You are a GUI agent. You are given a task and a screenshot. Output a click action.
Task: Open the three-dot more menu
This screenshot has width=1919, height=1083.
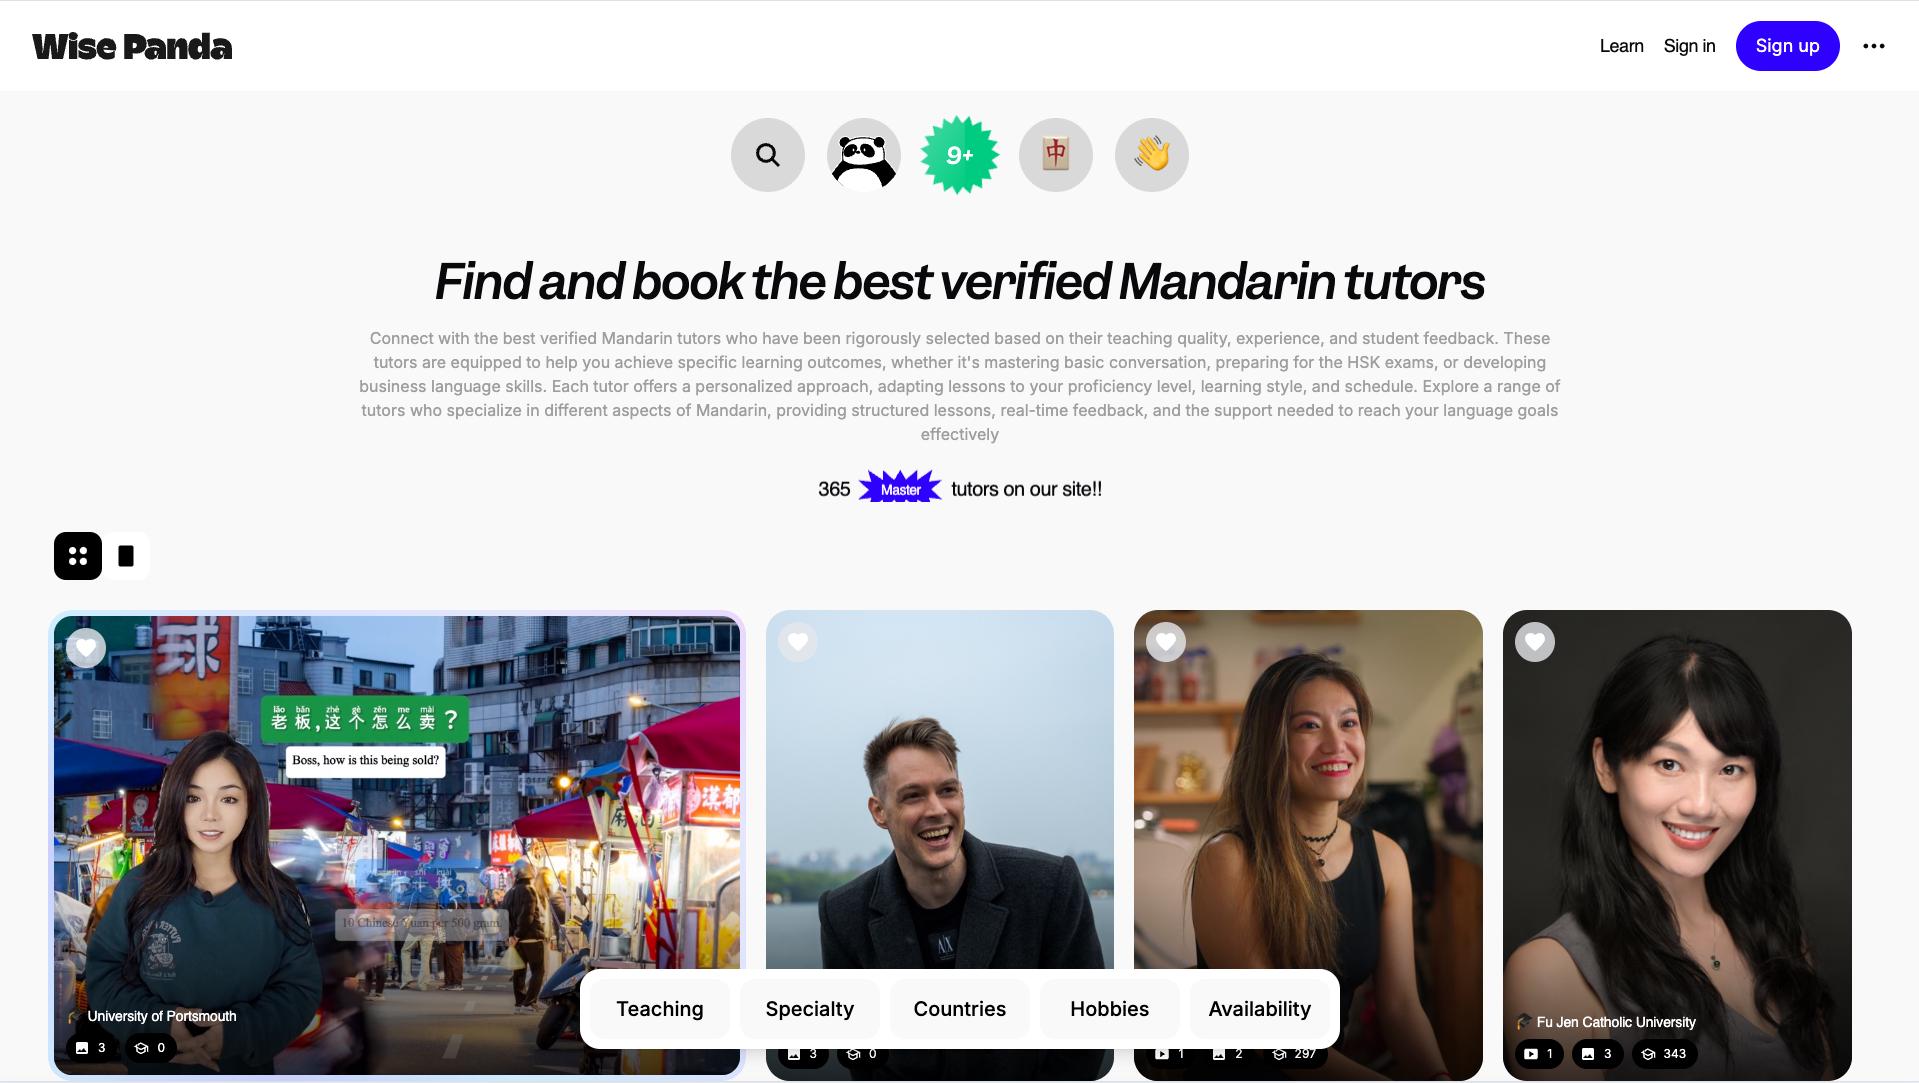coord(1874,46)
